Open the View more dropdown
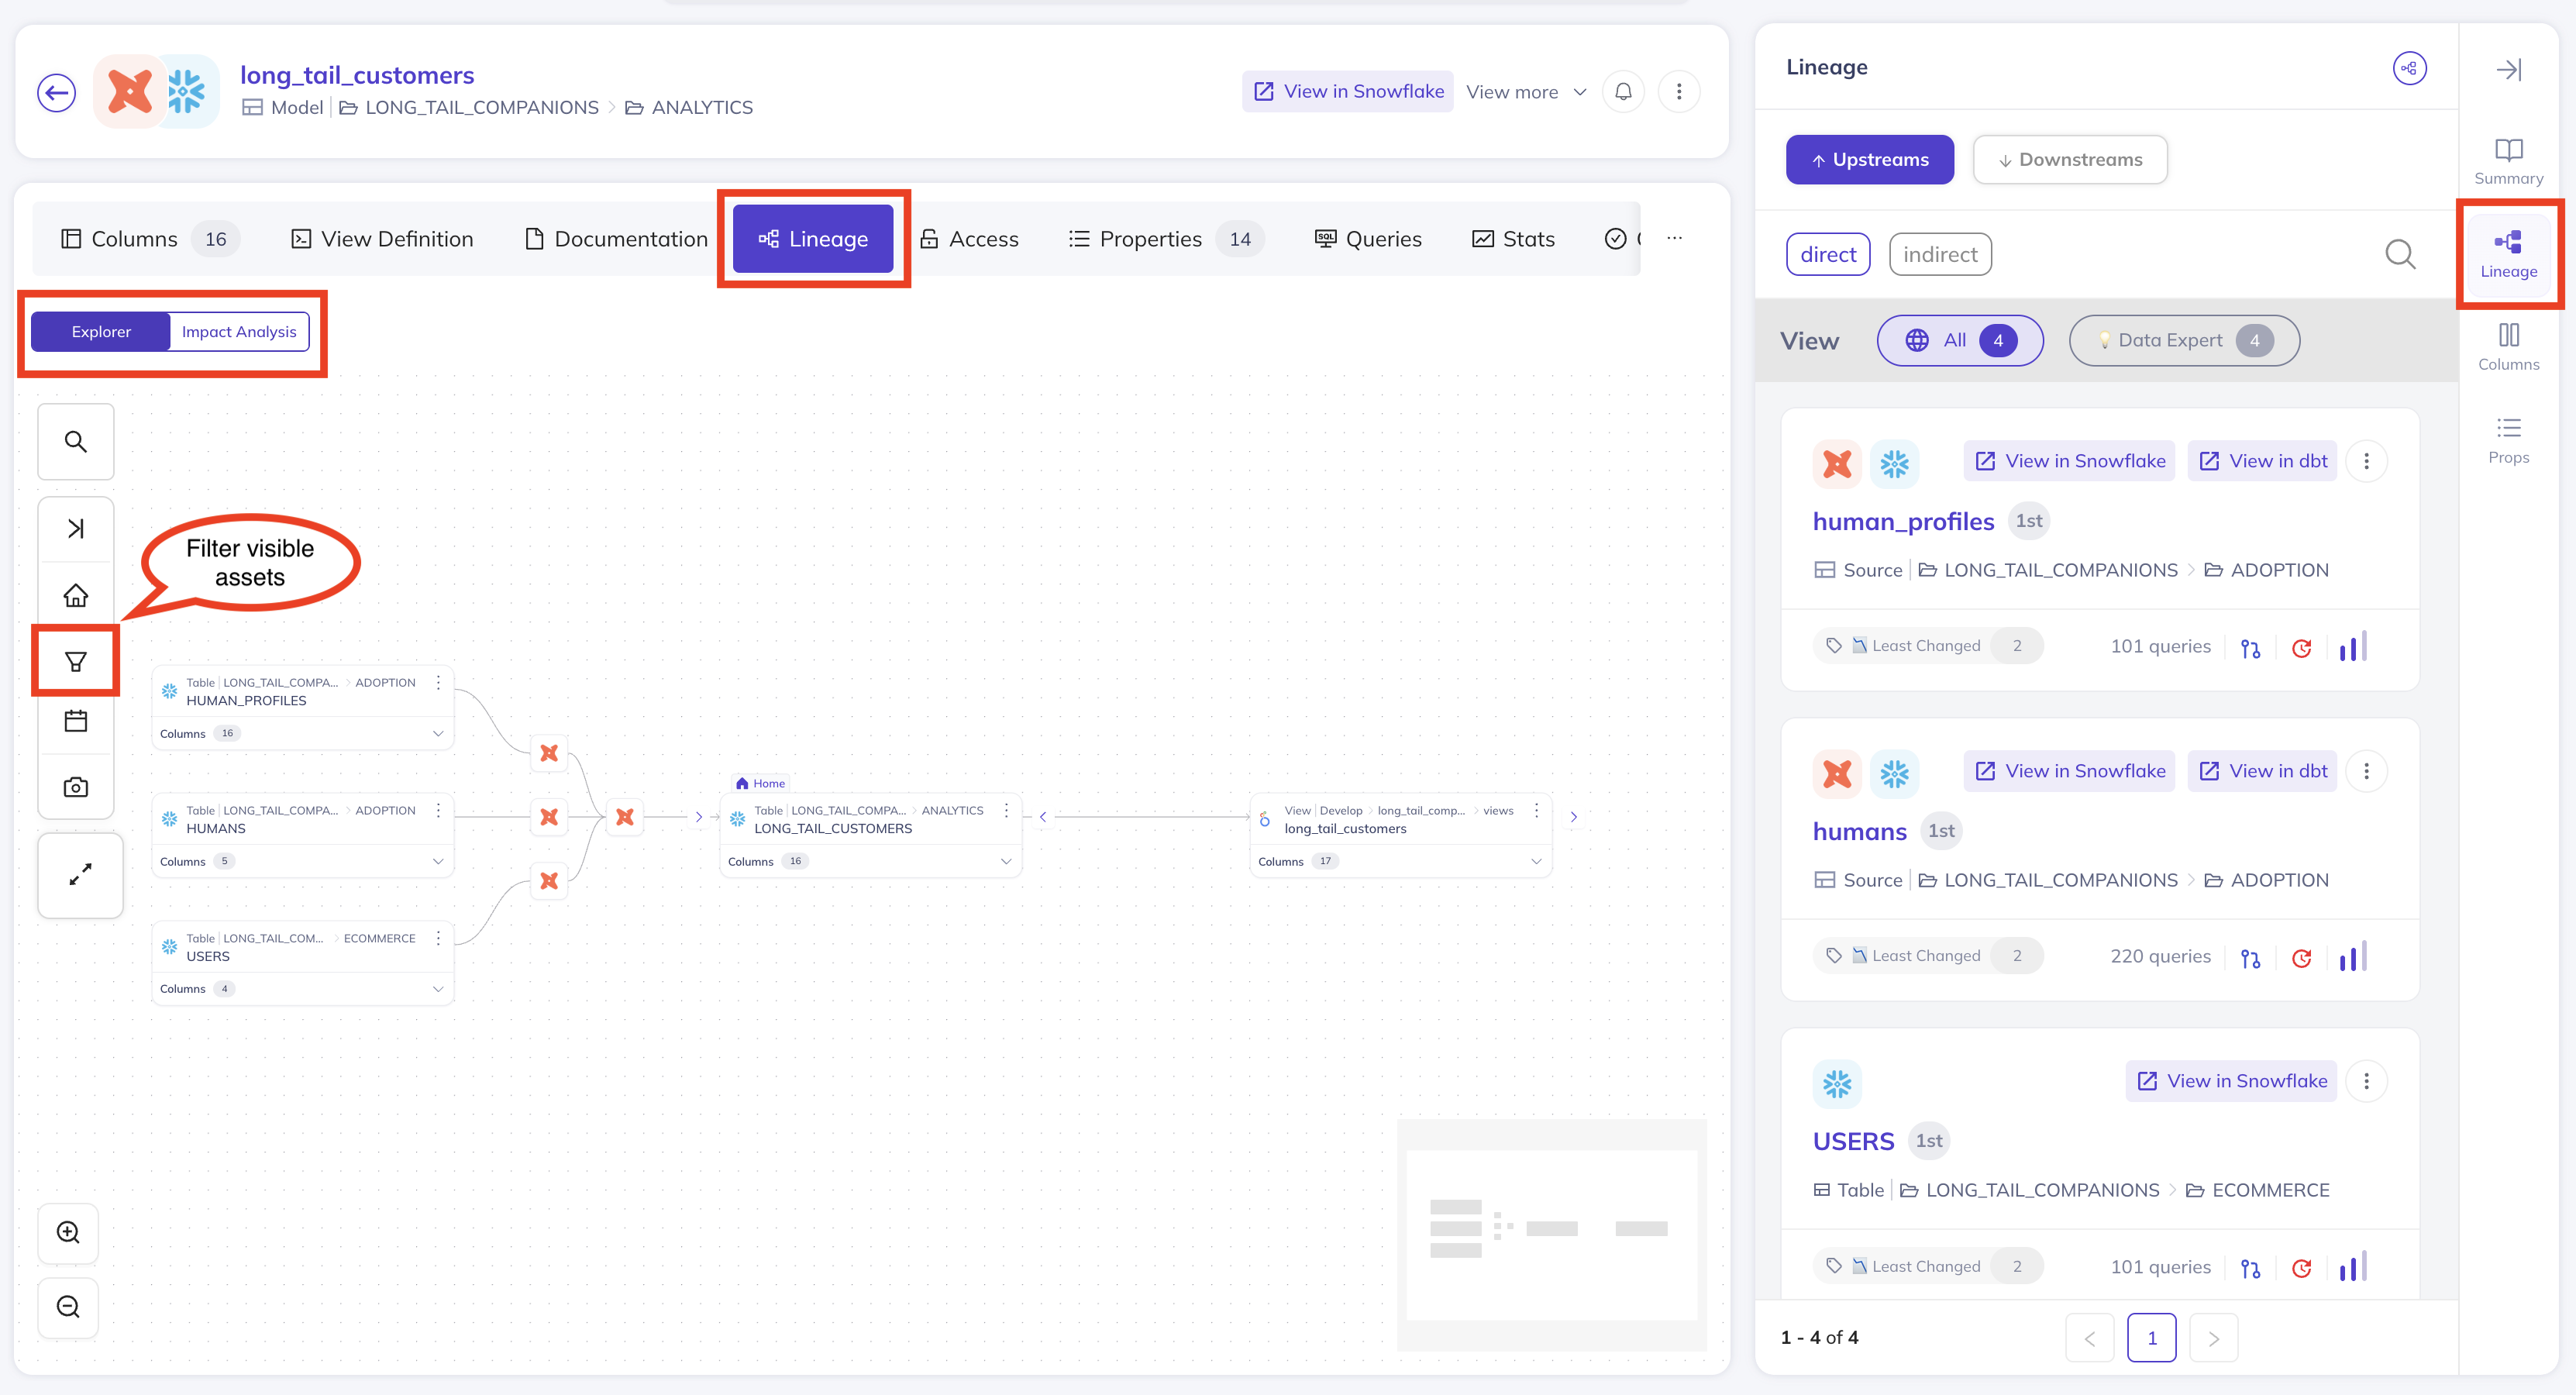2576x1395 pixels. coord(1526,92)
